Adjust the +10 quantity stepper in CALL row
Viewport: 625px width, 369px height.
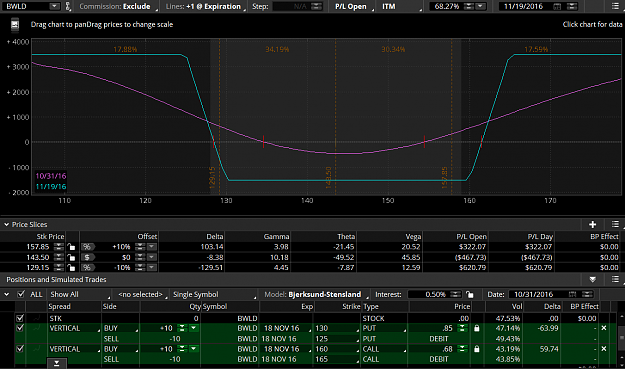(182, 349)
